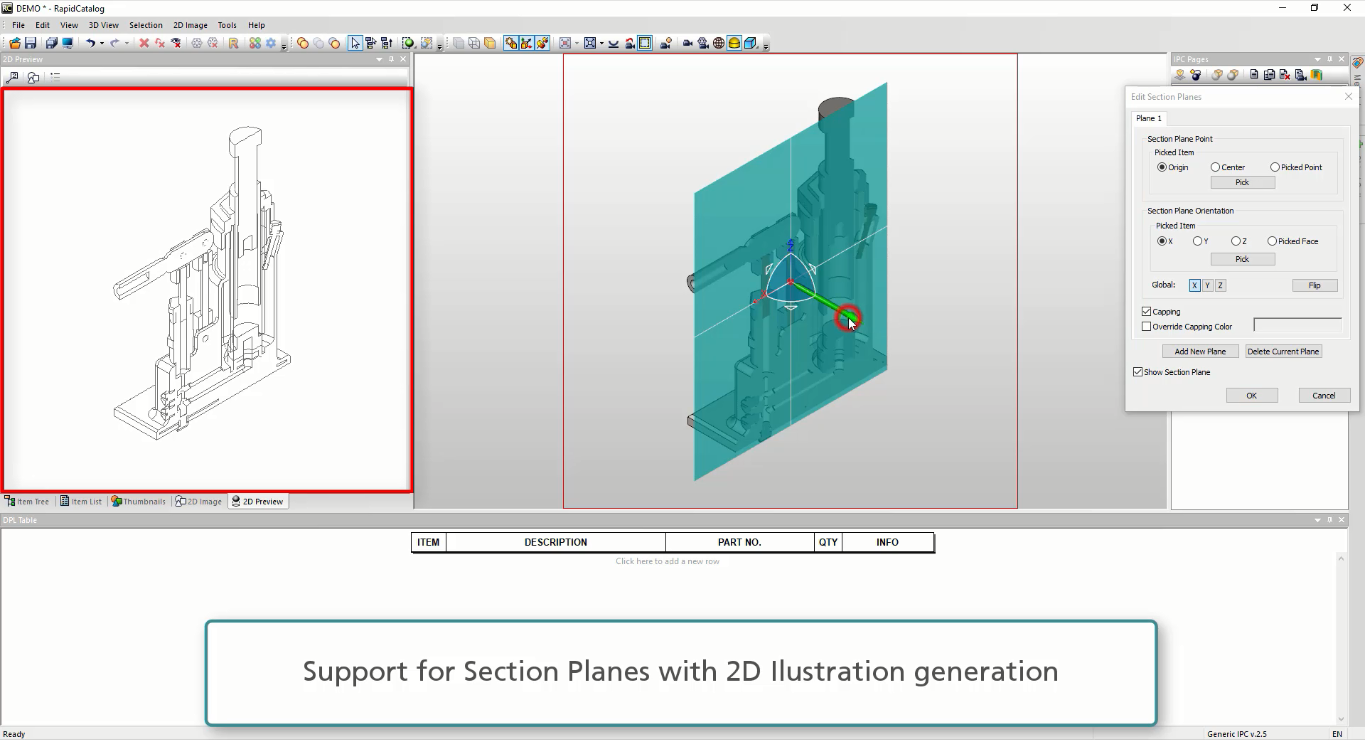Open the redo history dropdown arrow
Viewport: 1365px width, 740px height.
(x=127, y=43)
